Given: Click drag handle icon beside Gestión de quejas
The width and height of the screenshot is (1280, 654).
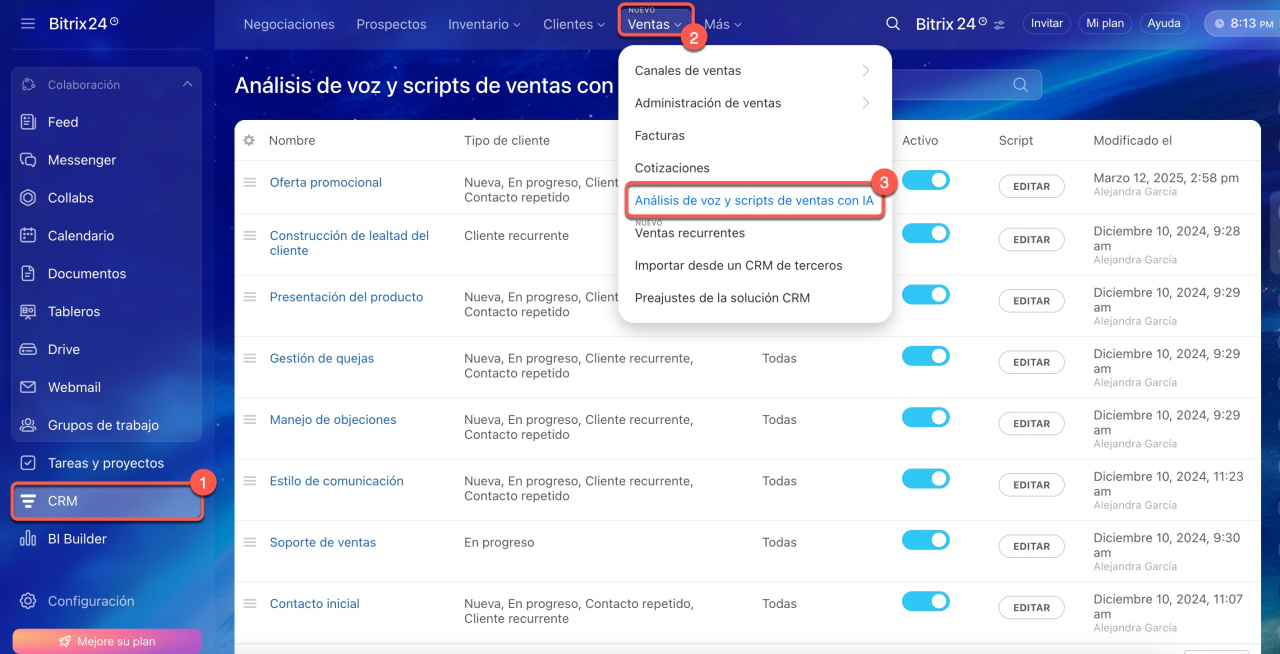Looking at the screenshot, I should tap(250, 358).
